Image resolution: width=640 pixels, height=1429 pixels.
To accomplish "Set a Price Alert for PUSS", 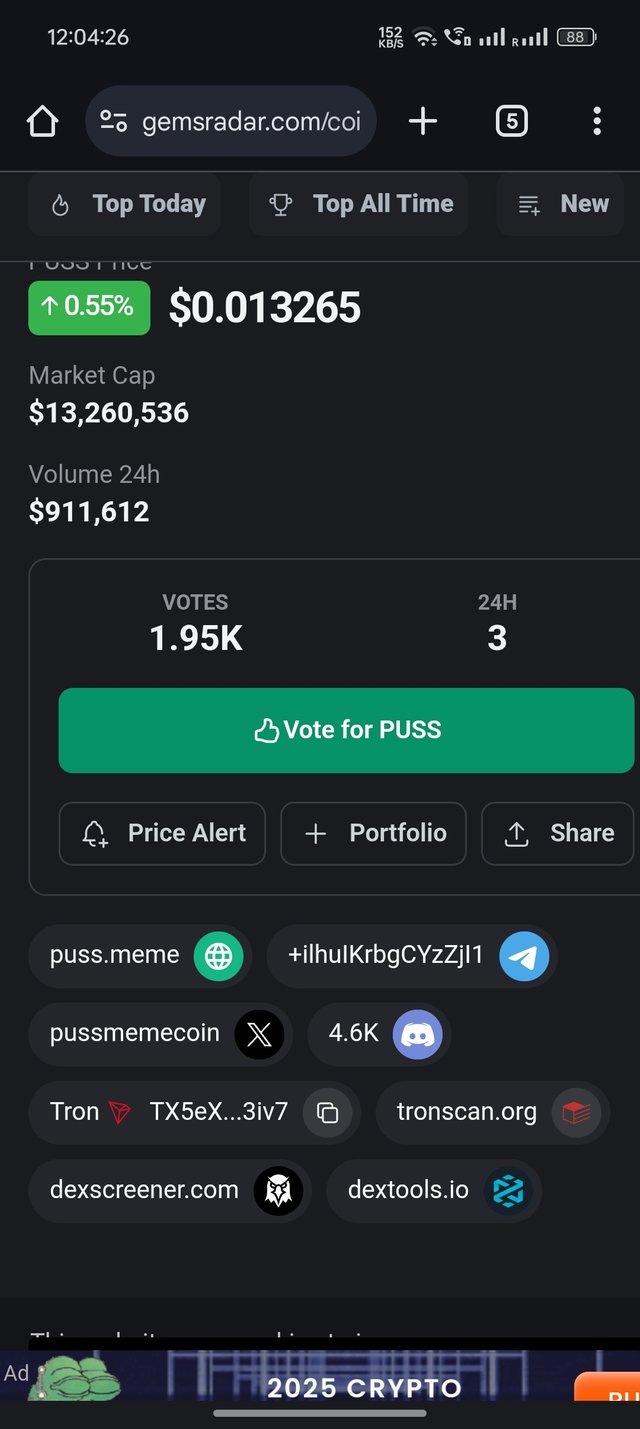I will pyautogui.click(x=162, y=833).
